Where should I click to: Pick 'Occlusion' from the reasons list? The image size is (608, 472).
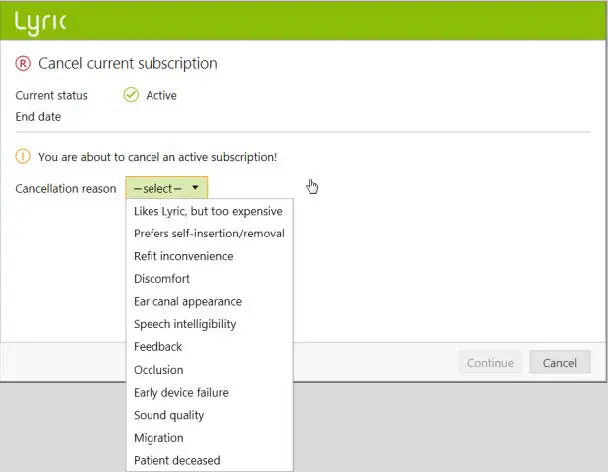[x=209, y=370]
